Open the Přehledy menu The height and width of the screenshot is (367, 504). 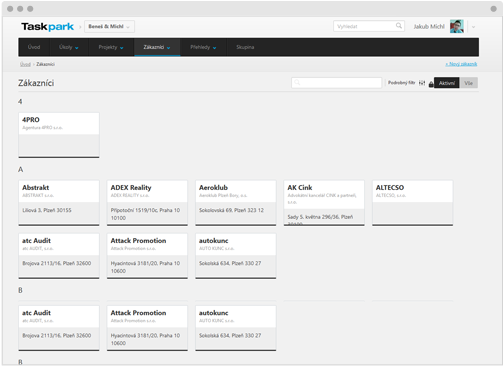(203, 47)
